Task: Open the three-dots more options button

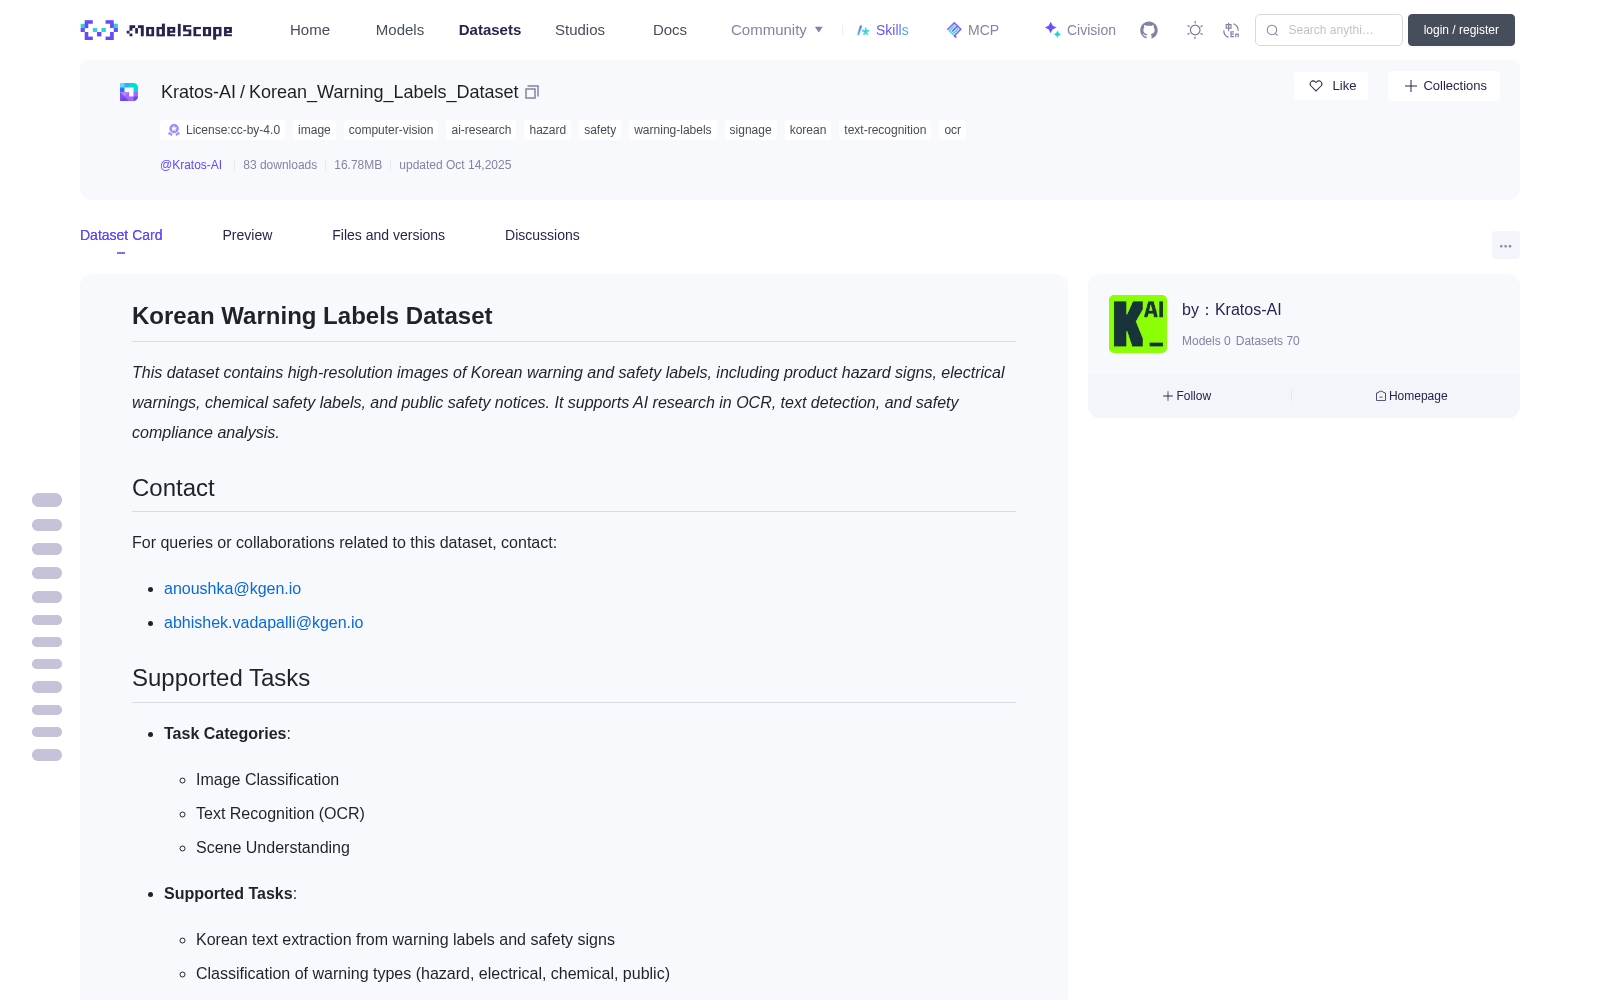Action: click(x=1505, y=246)
